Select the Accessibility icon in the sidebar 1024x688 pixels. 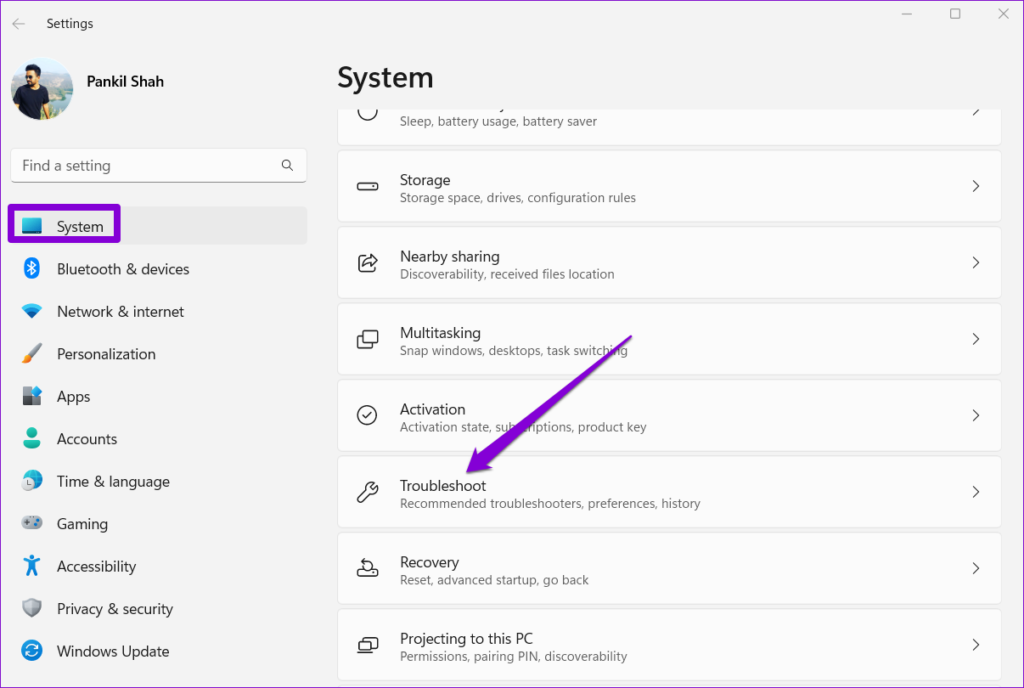point(31,566)
